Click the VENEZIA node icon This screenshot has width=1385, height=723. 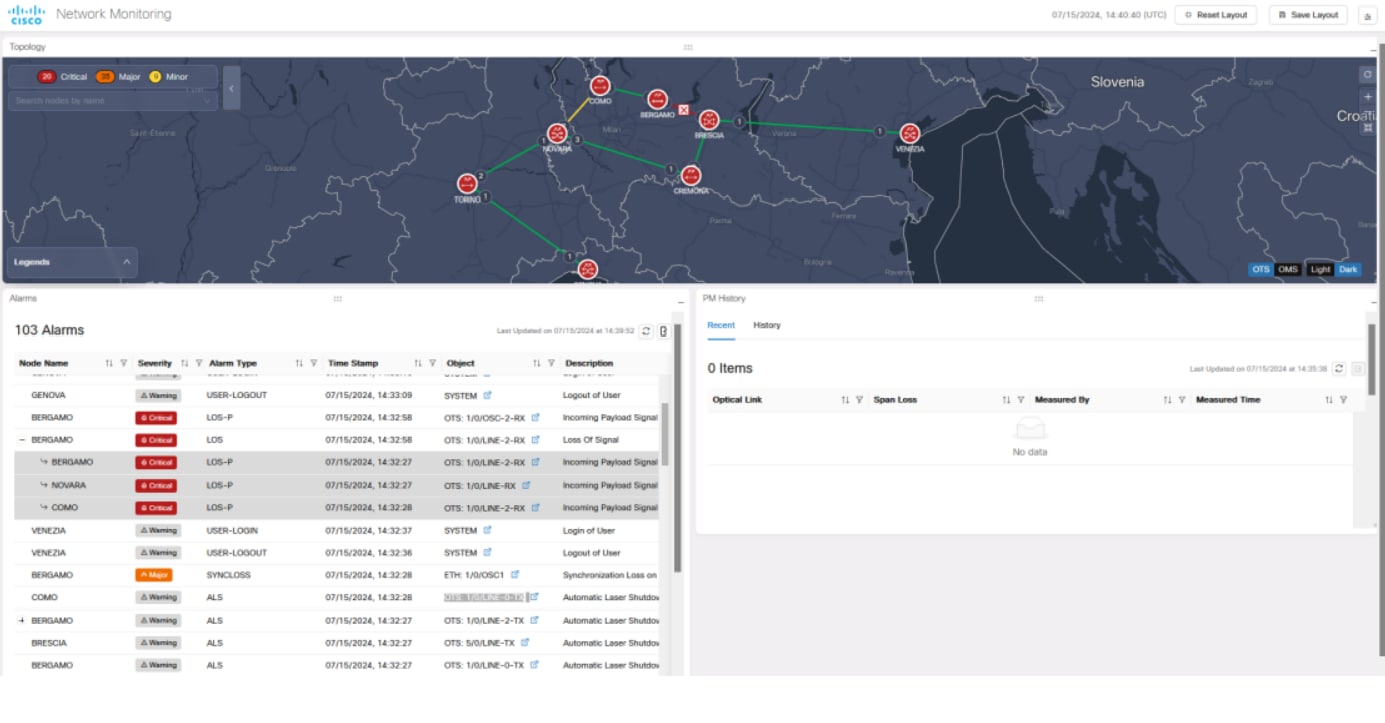[909, 134]
